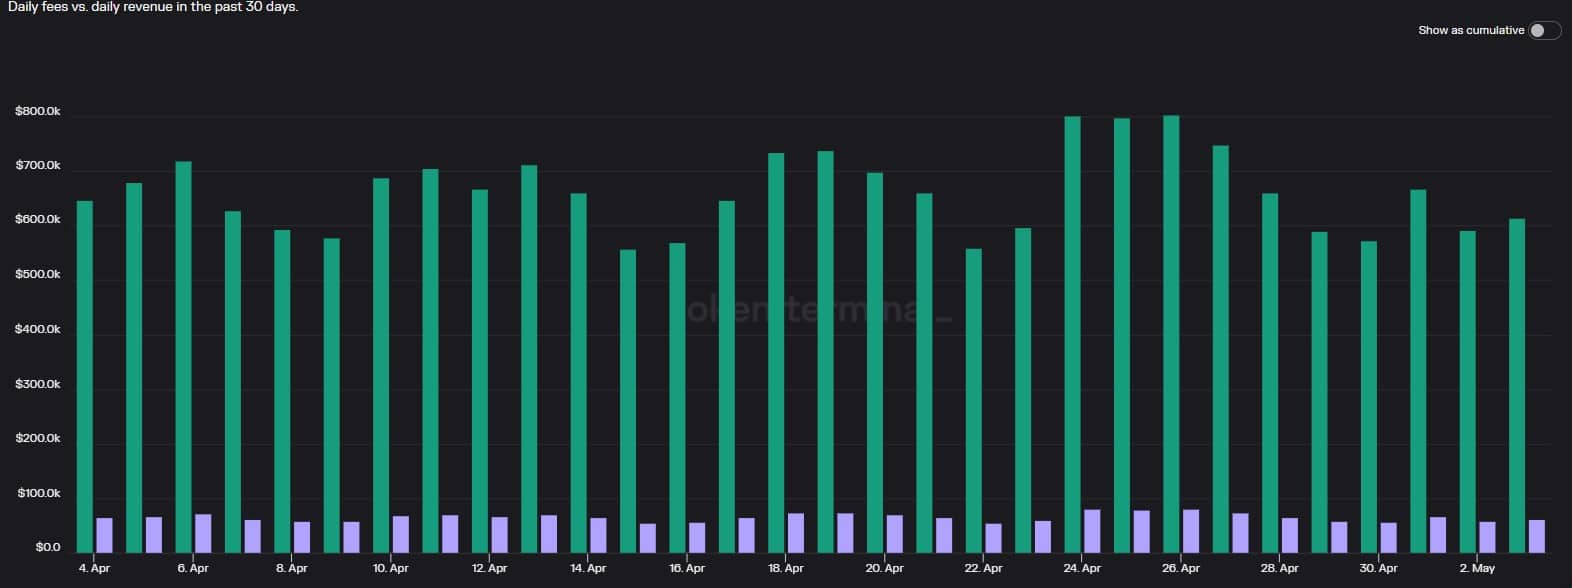Screen dimensions: 1572x588
Task: Select the purple revenue bar for 16. Apr
Action: pos(697,537)
